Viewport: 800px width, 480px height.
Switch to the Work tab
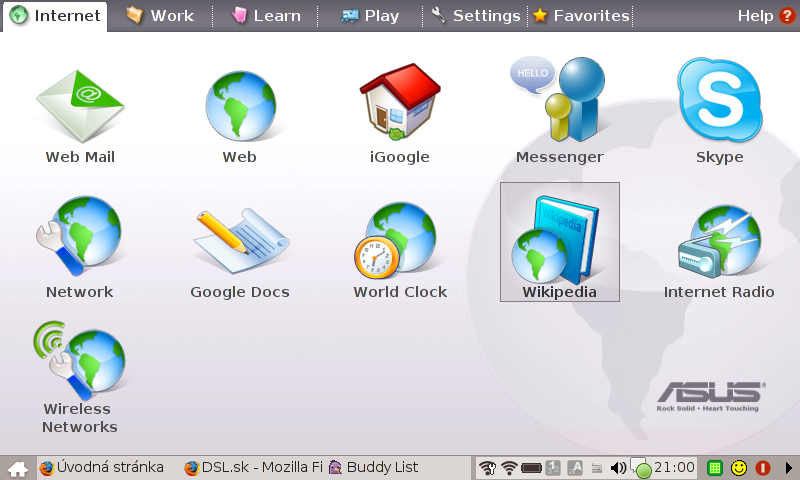pos(160,16)
